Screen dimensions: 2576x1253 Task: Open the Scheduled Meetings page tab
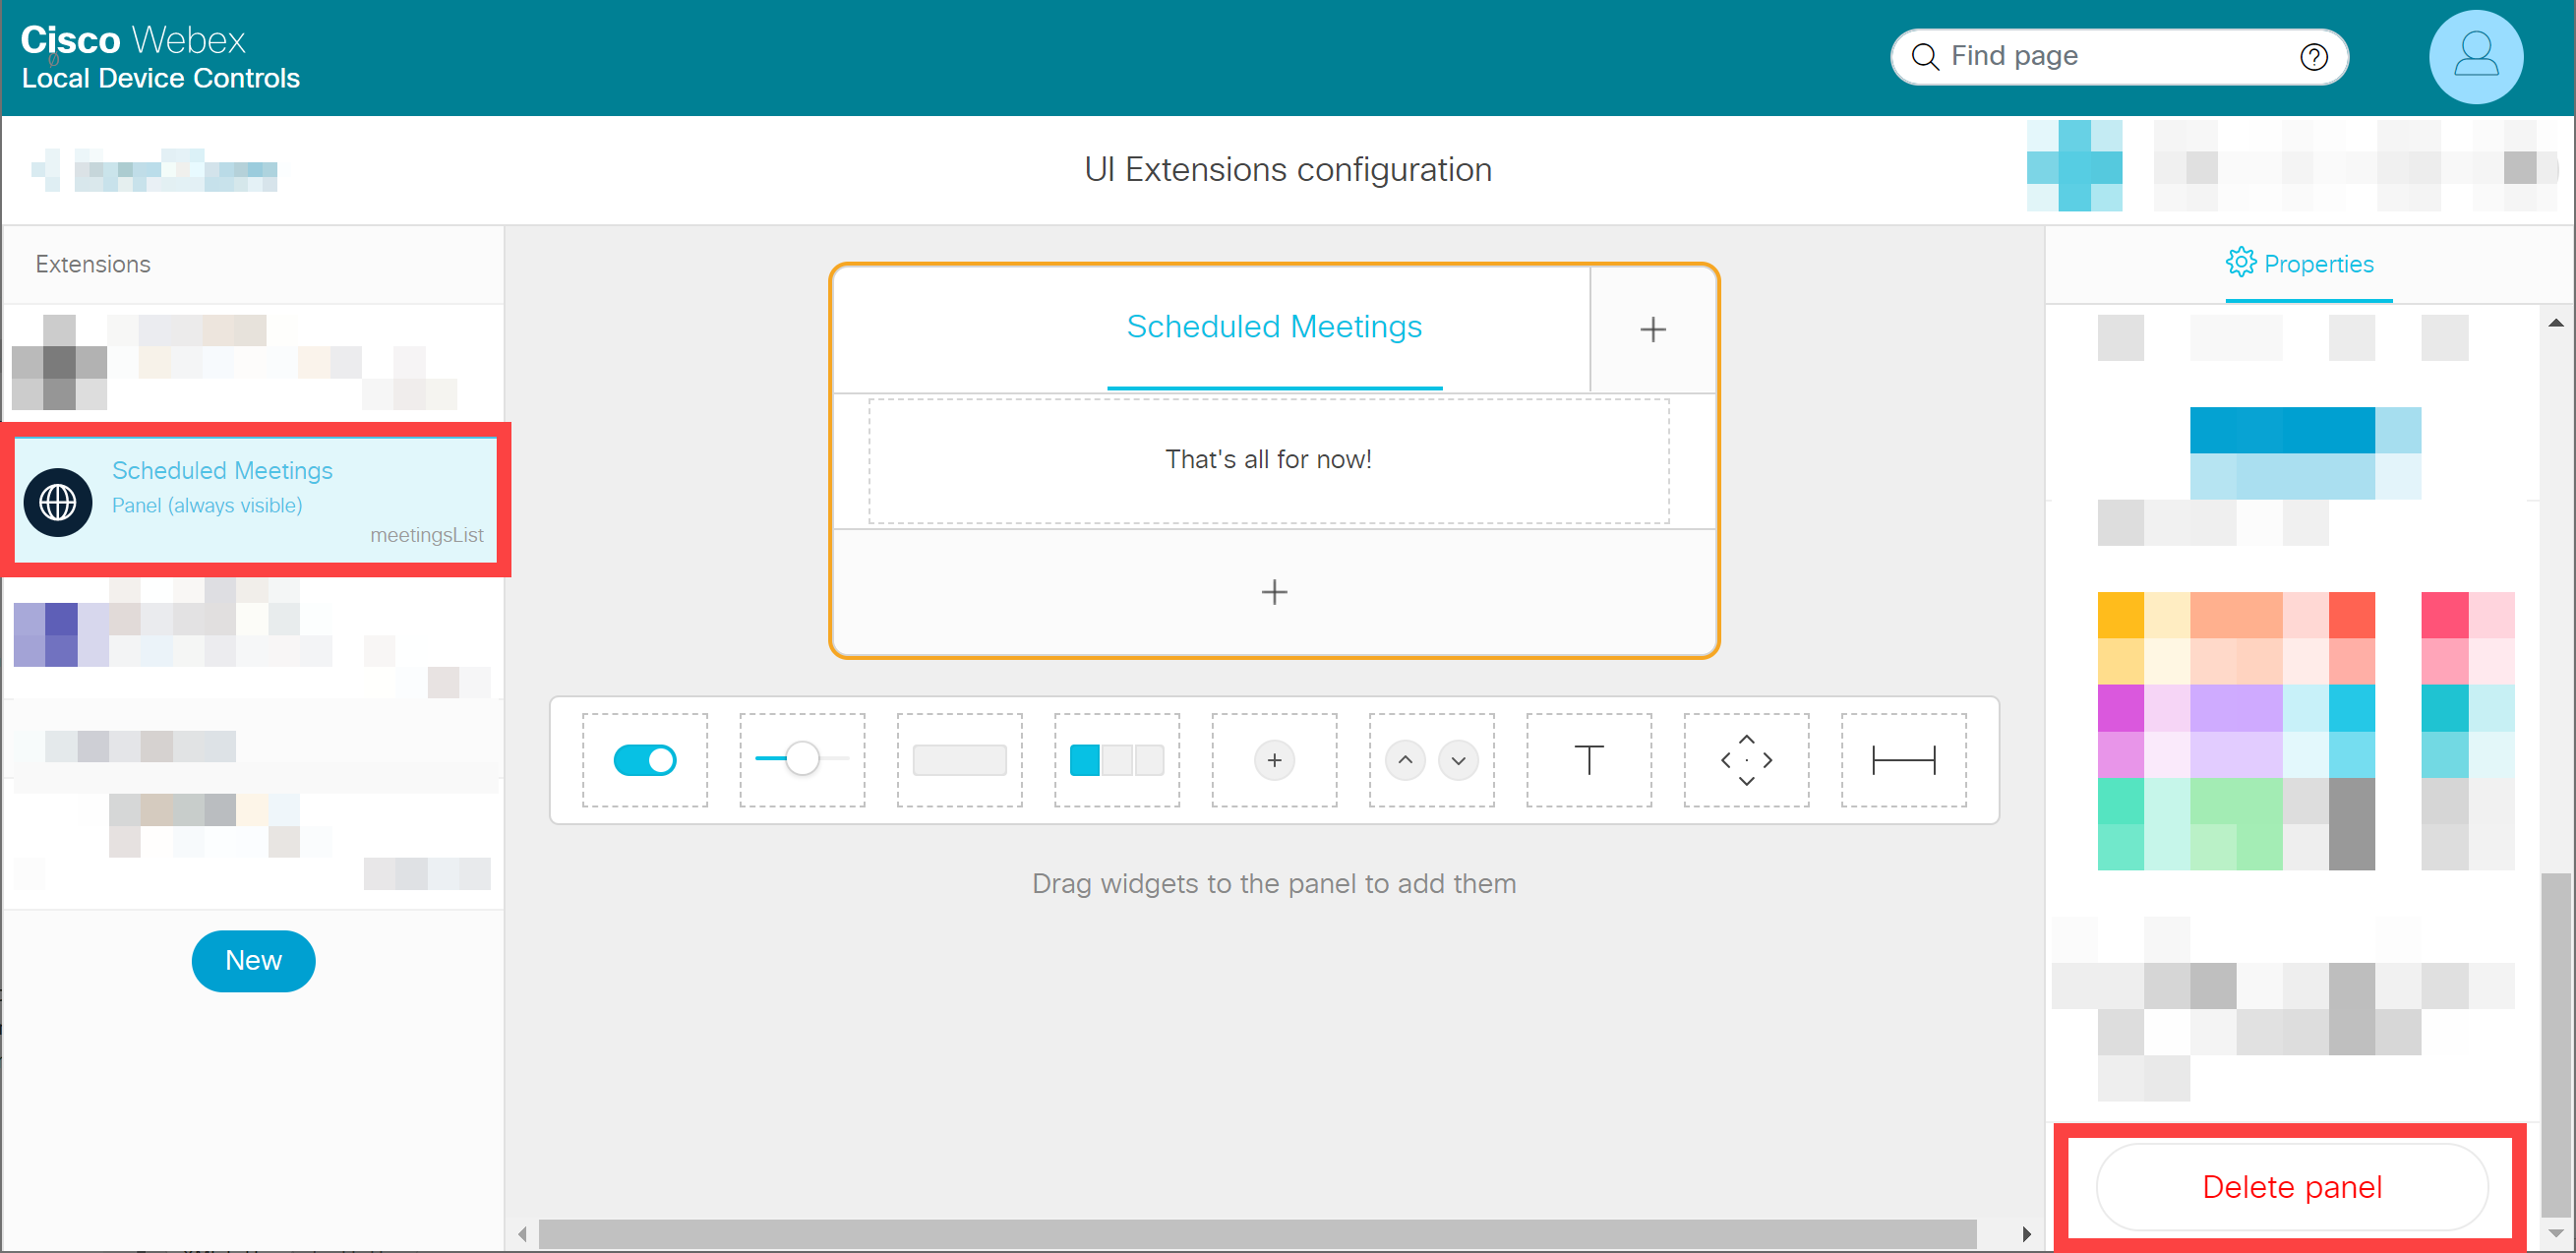pos(1273,327)
